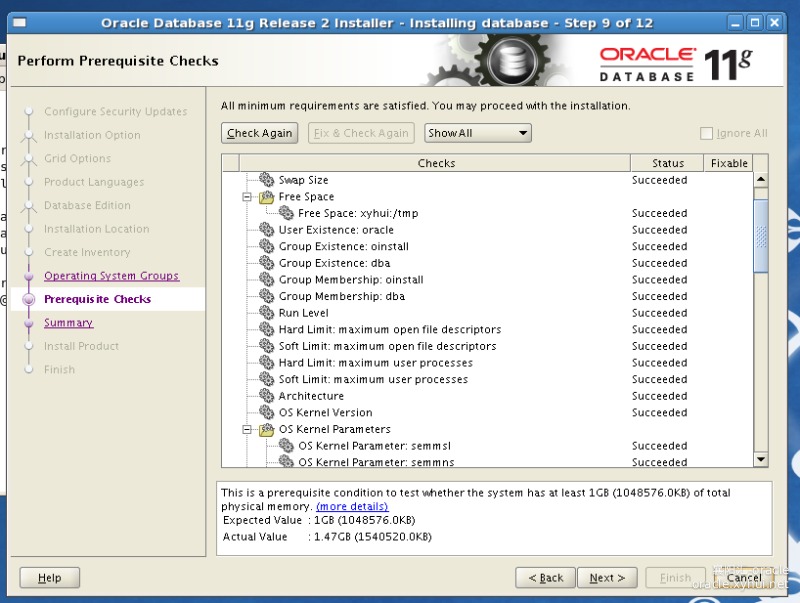The height and width of the screenshot is (603, 800).
Task: Click the gear icon beside Swap Size
Action: [x=266, y=180]
